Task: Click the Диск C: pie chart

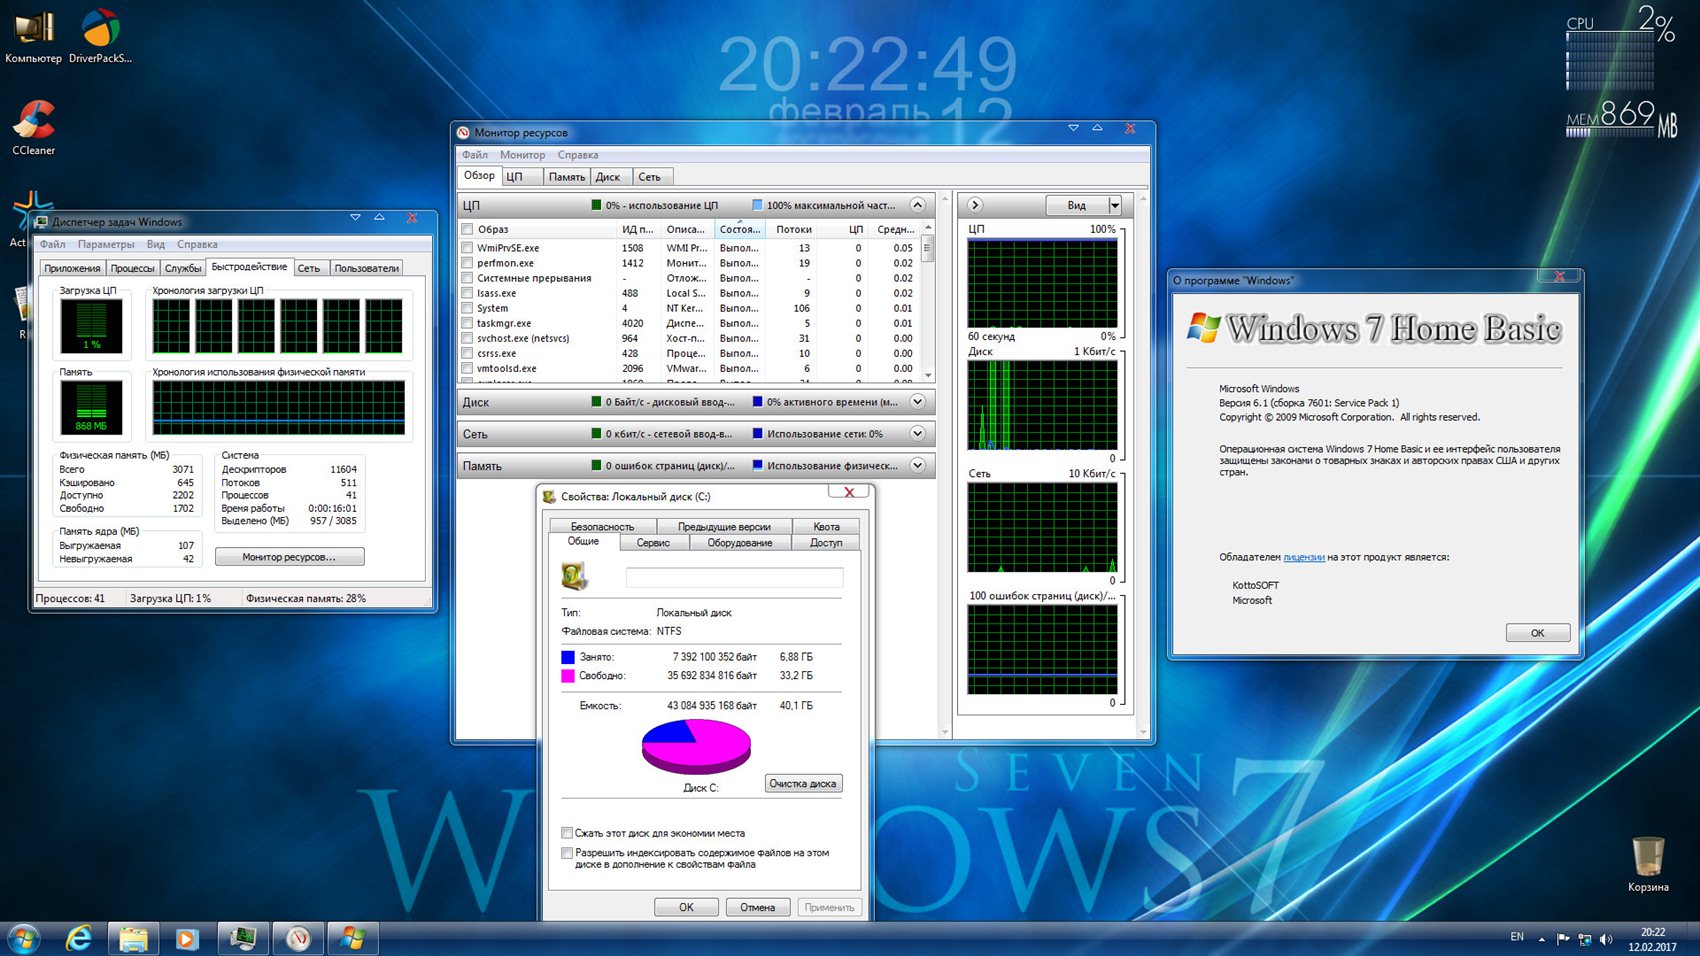Action: click(696, 746)
